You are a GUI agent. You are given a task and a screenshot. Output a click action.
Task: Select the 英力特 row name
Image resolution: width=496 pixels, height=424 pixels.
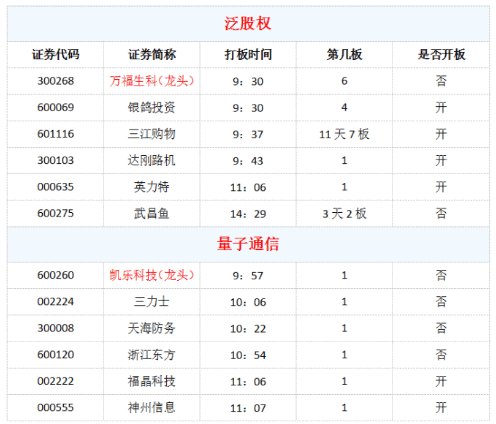pos(152,187)
